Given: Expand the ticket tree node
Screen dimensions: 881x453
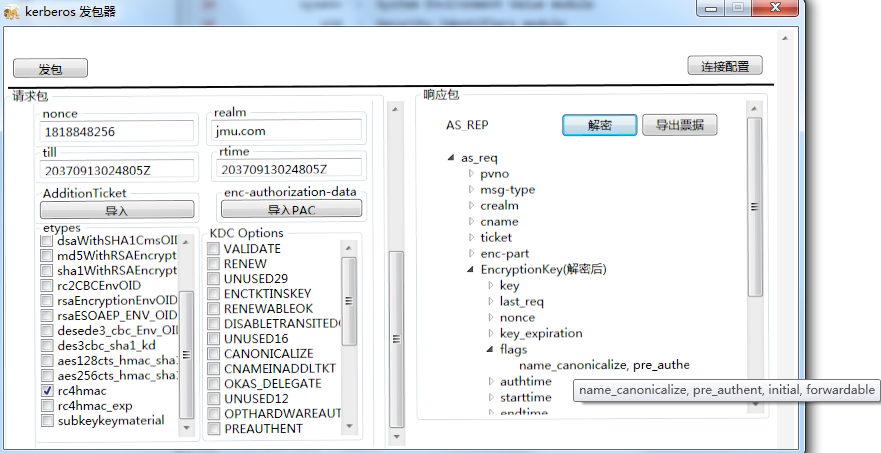Looking at the screenshot, I should click(471, 237).
